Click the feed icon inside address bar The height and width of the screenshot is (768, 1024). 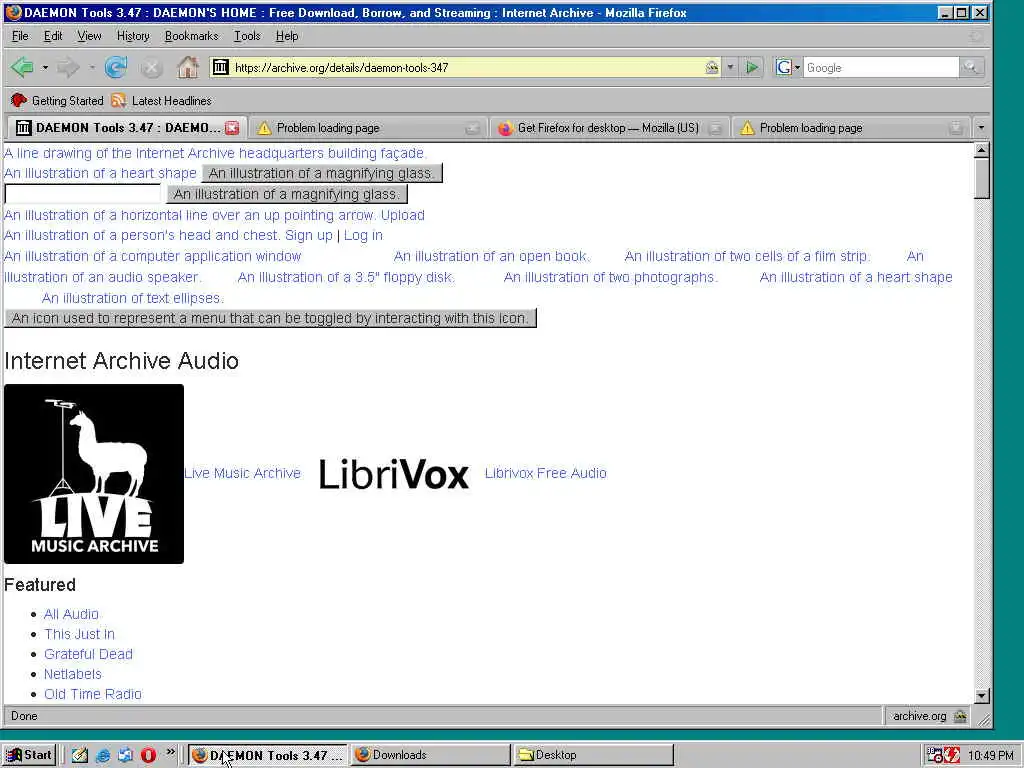click(712, 67)
